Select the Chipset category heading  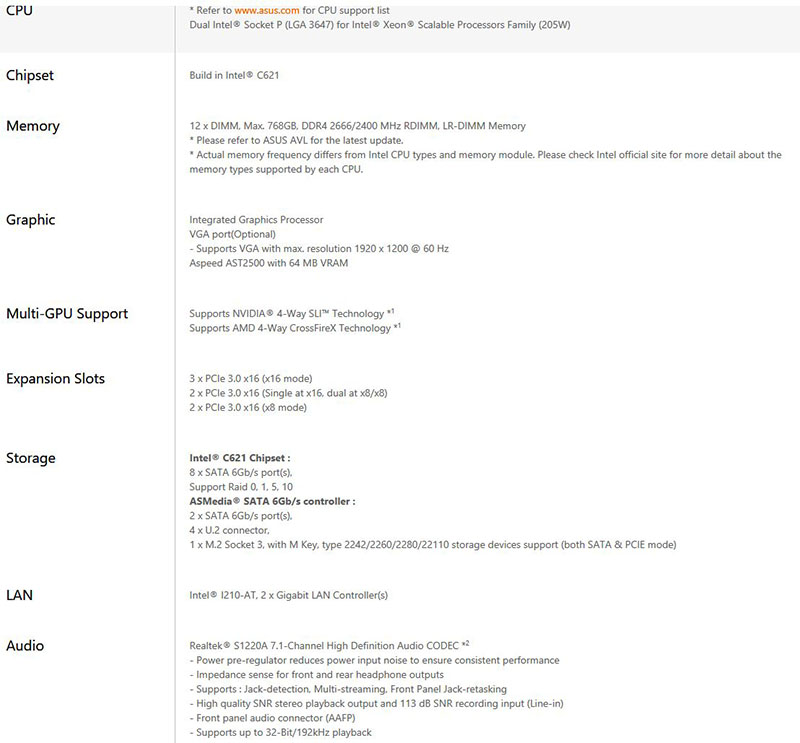[30, 75]
